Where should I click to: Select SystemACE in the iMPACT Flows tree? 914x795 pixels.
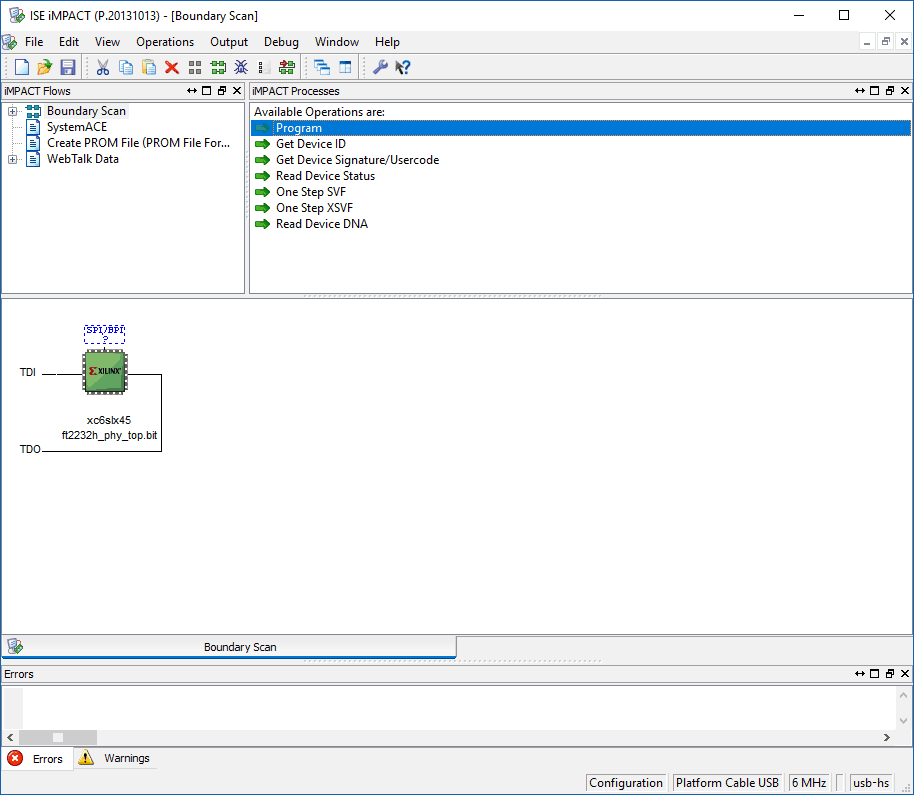tap(76, 127)
